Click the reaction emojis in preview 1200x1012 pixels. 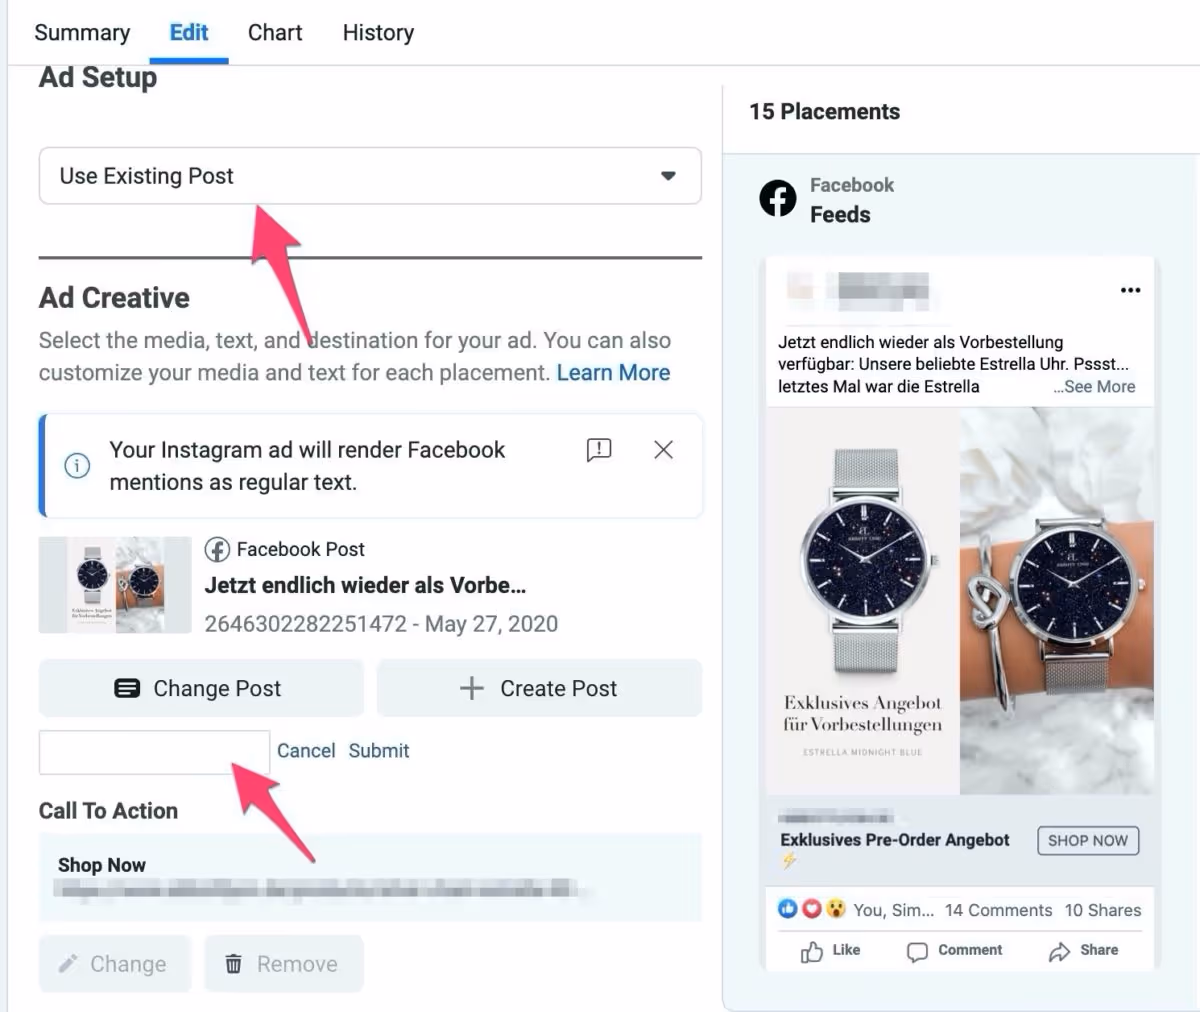point(812,909)
